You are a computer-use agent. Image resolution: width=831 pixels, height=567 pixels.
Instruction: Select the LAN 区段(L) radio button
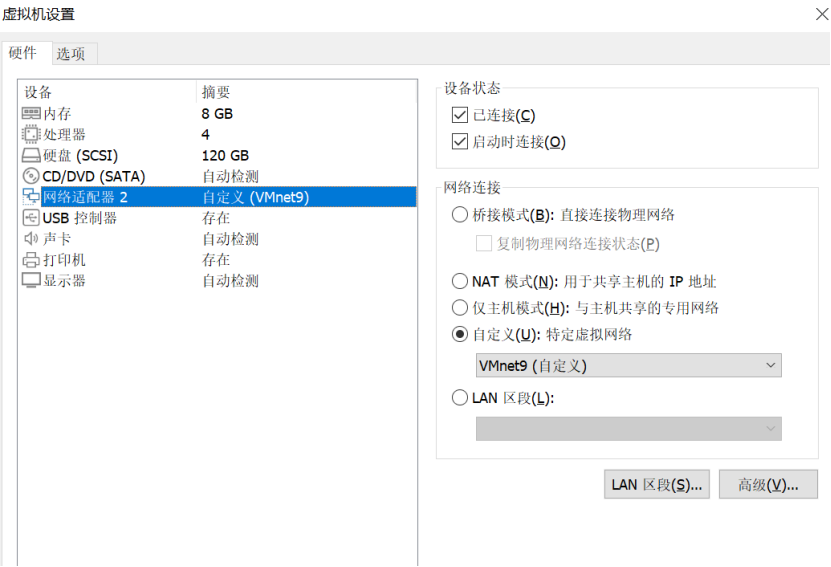coord(460,398)
